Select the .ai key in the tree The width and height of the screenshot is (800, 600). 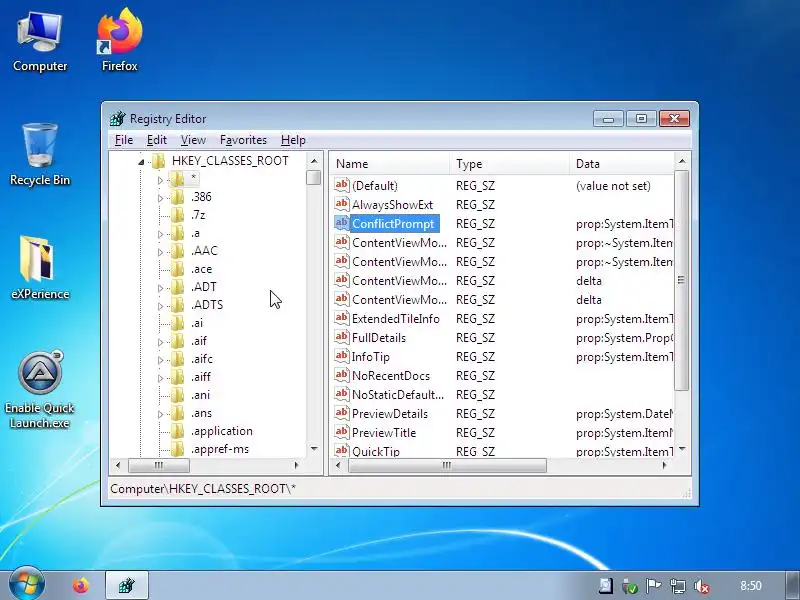197,323
